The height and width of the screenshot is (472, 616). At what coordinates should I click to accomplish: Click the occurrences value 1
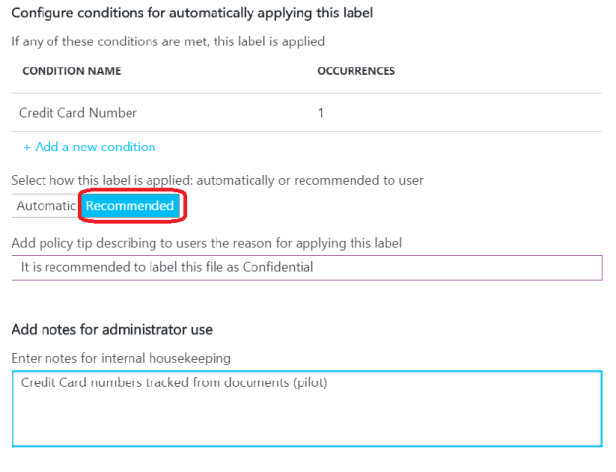tap(321, 113)
